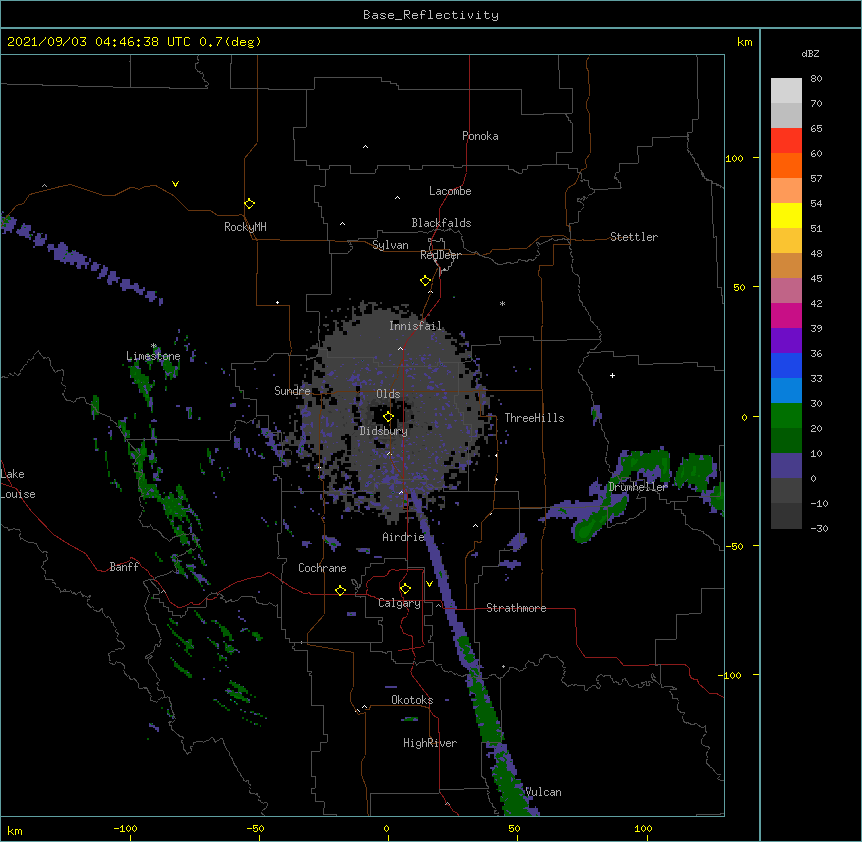Click the Base_Reflectivity title
The height and width of the screenshot is (842, 862).
[x=431, y=15]
